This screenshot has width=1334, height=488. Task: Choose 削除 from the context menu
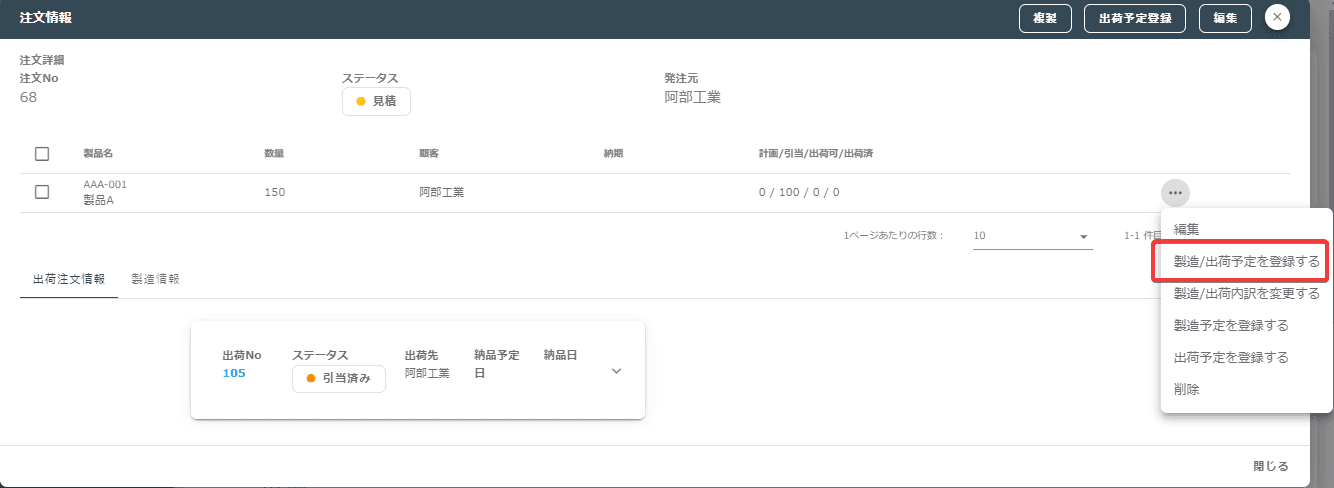pos(1247,390)
